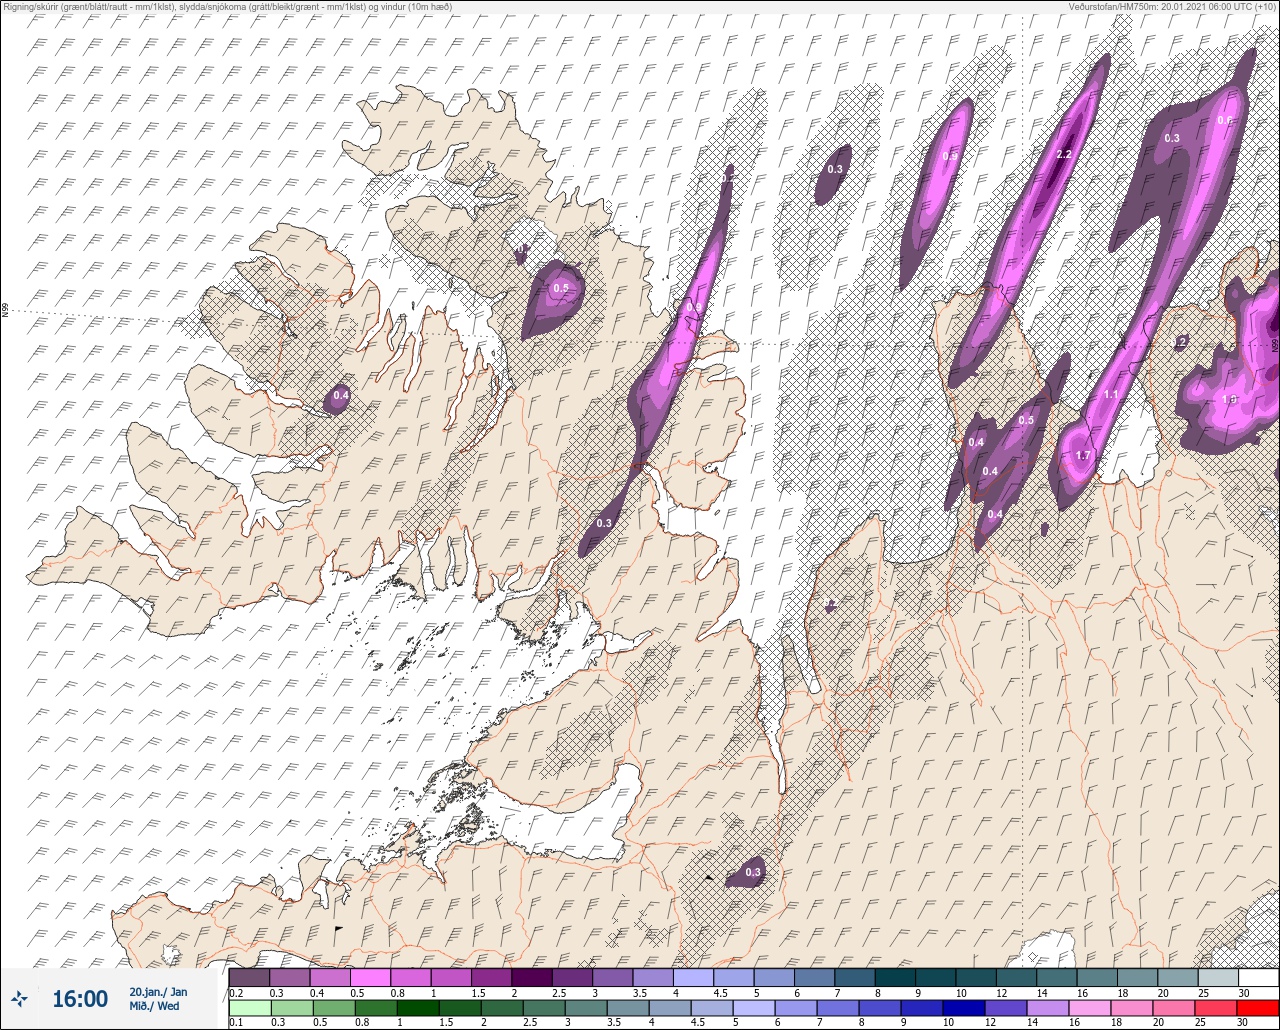Click the '20.jan./ Jan' date text
Image resolution: width=1280 pixels, height=1030 pixels.
(158, 991)
